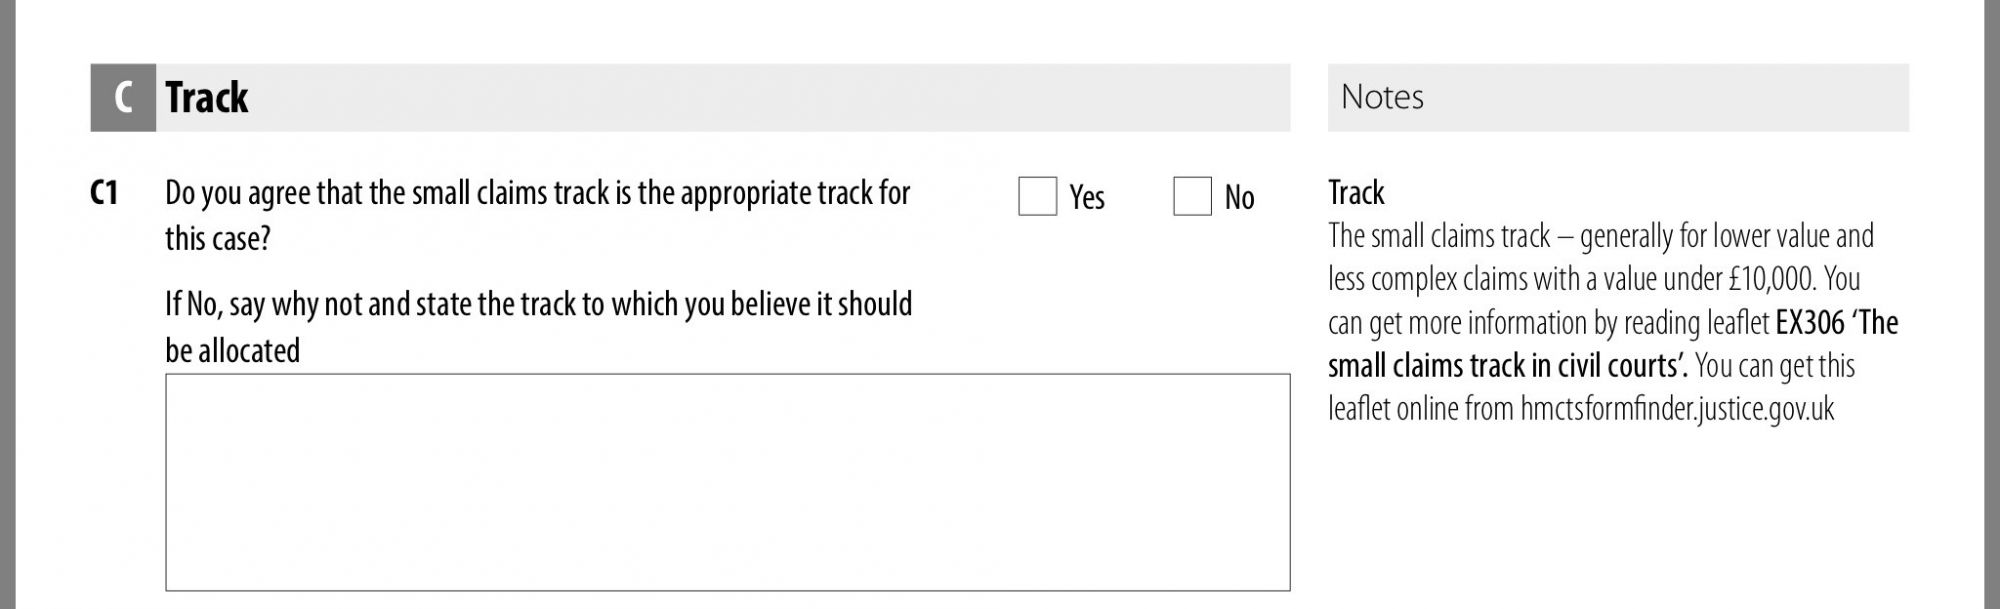Tick the No checkbox for question C1
The width and height of the screenshot is (2000, 609).
pyautogui.click(x=1192, y=196)
